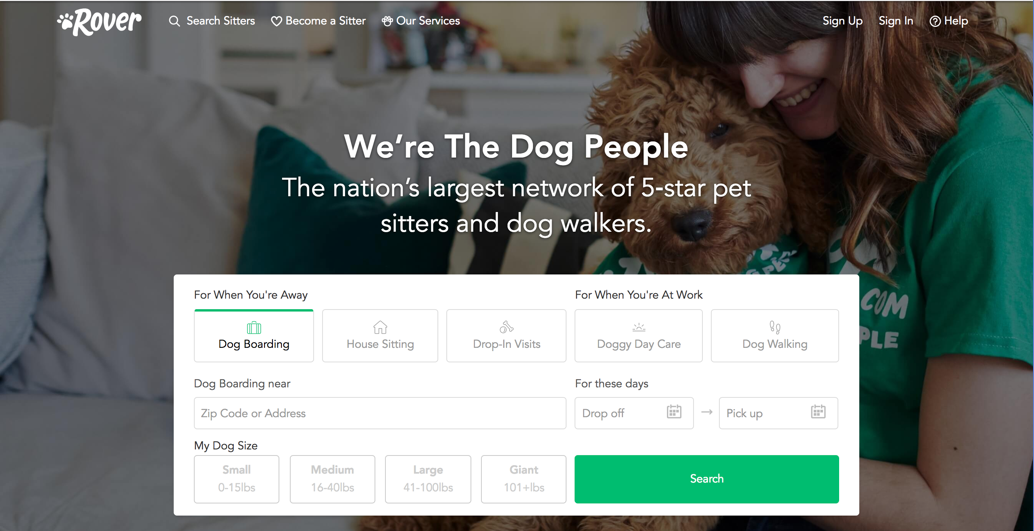The height and width of the screenshot is (531, 1034).
Task: Click the question mark Help icon
Action: click(935, 21)
